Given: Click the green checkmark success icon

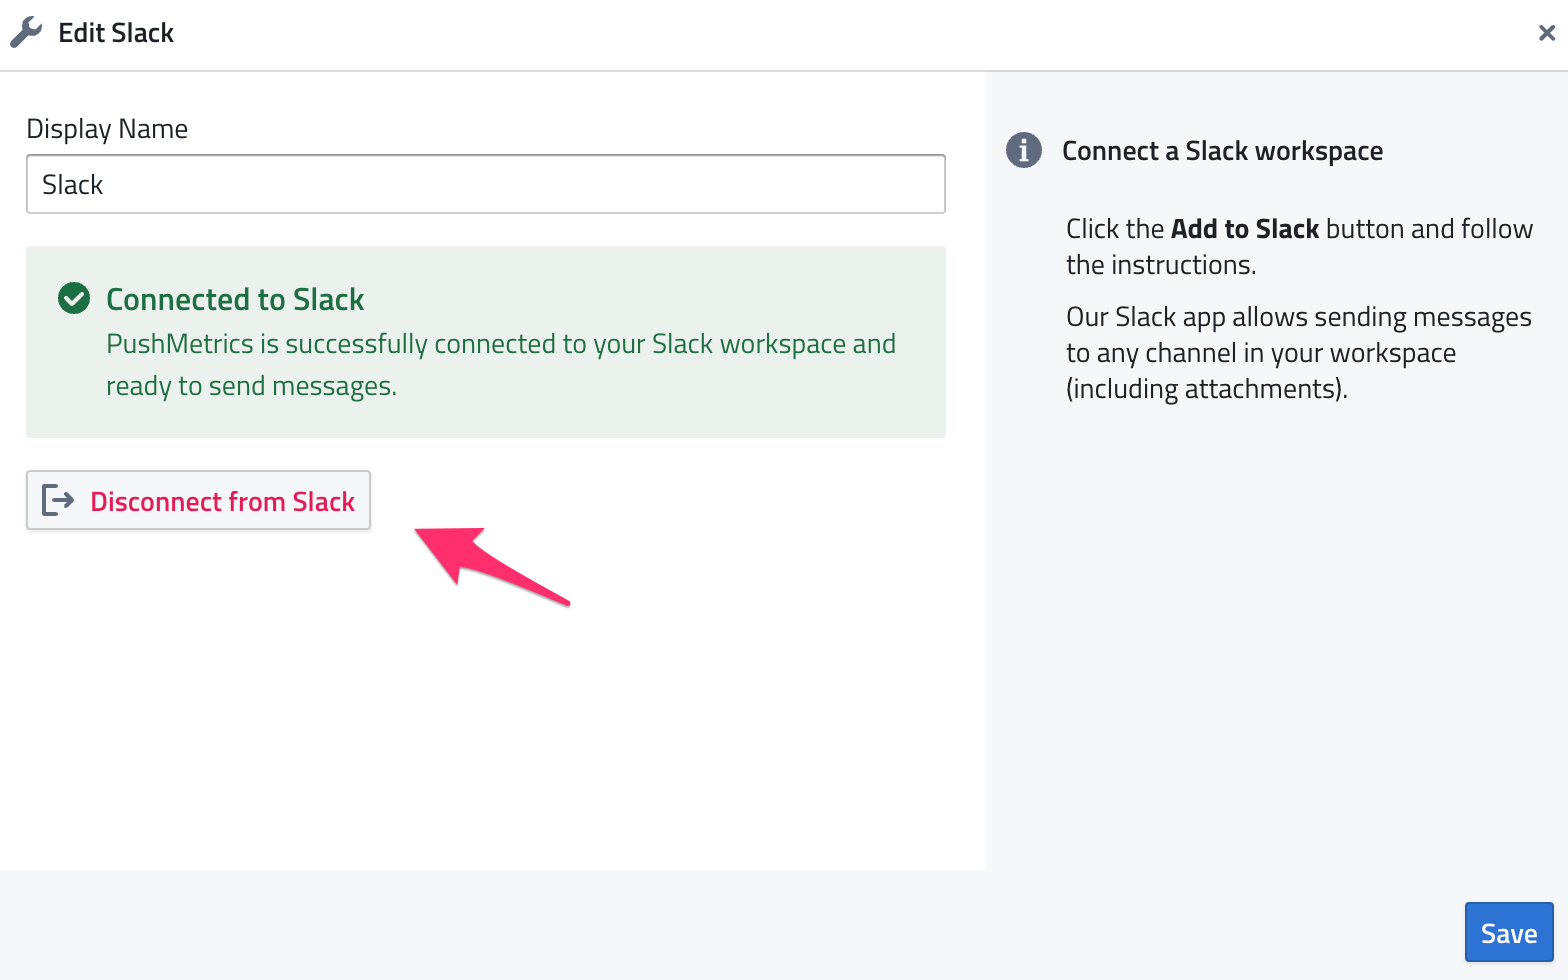Looking at the screenshot, I should pos(74,299).
